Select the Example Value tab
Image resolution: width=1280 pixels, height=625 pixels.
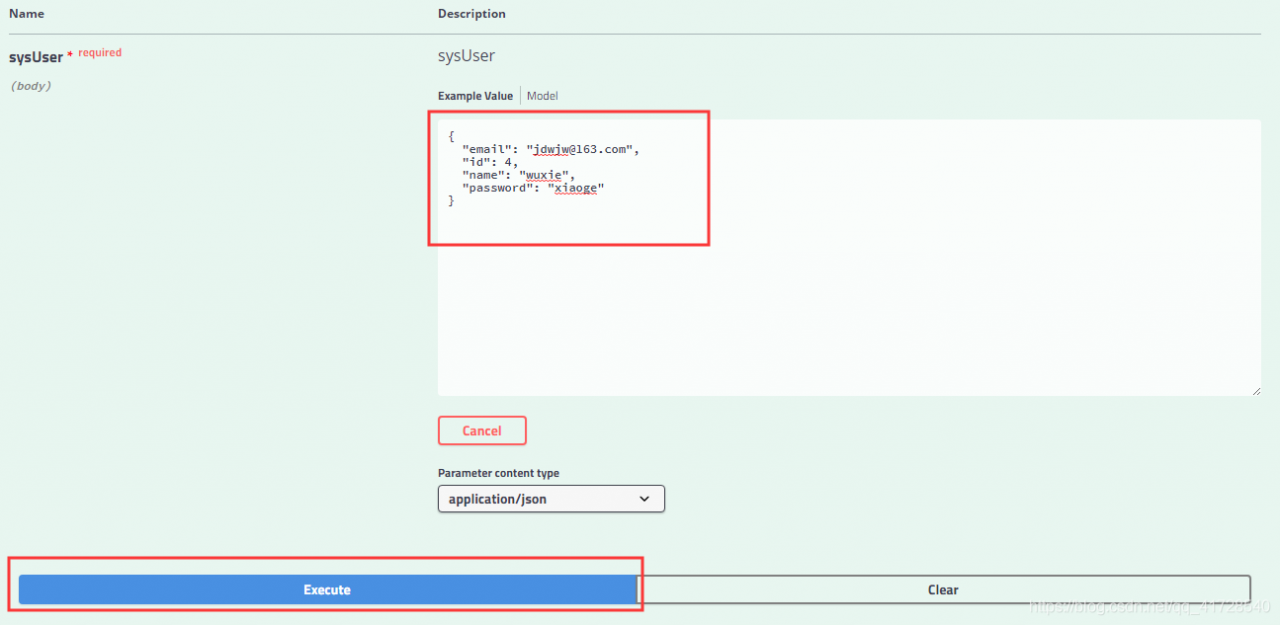click(475, 96)
